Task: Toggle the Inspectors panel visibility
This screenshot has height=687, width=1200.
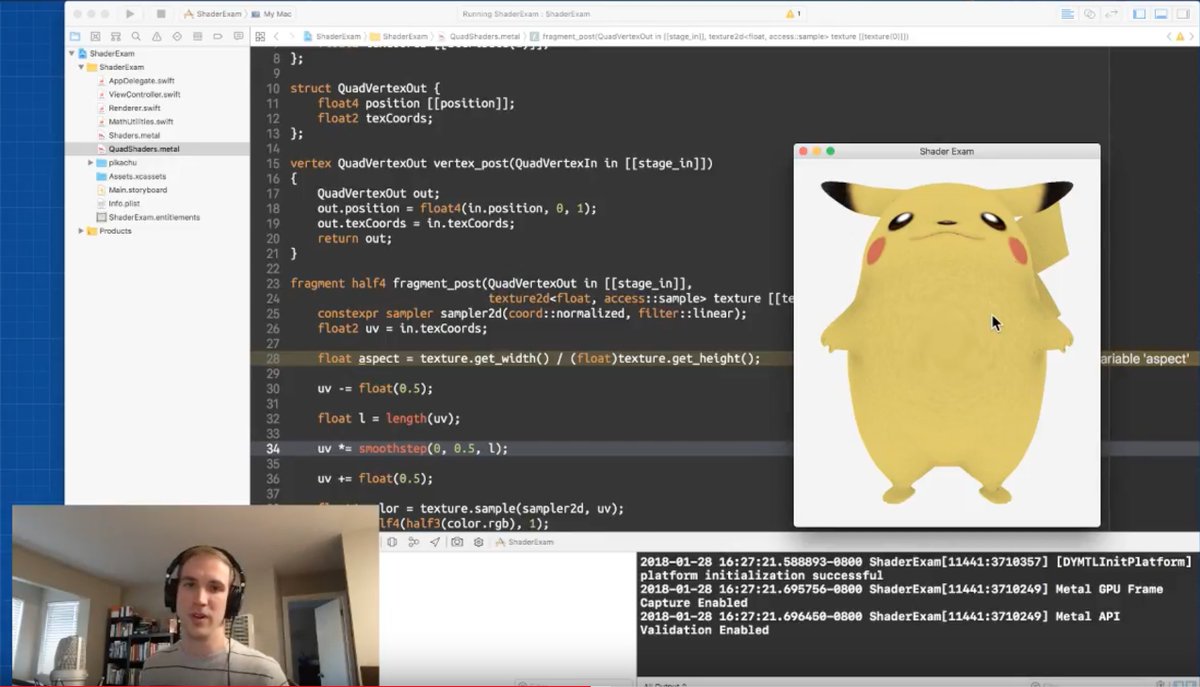Action: (x=1182, y=14)
